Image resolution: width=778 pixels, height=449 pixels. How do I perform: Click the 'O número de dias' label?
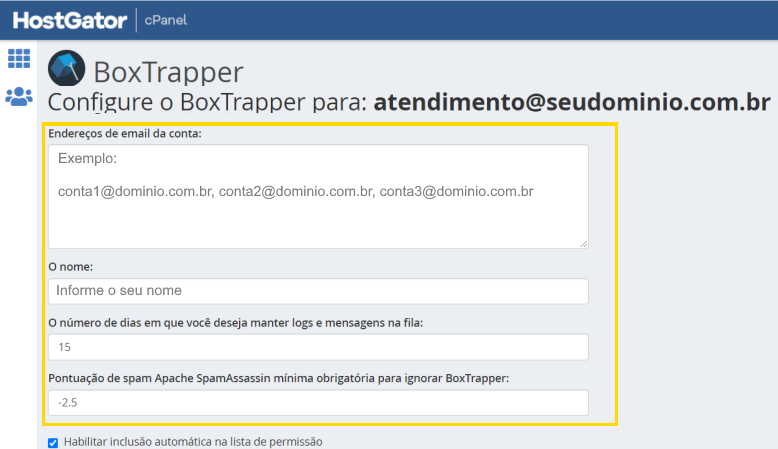(x=235, y=322)
